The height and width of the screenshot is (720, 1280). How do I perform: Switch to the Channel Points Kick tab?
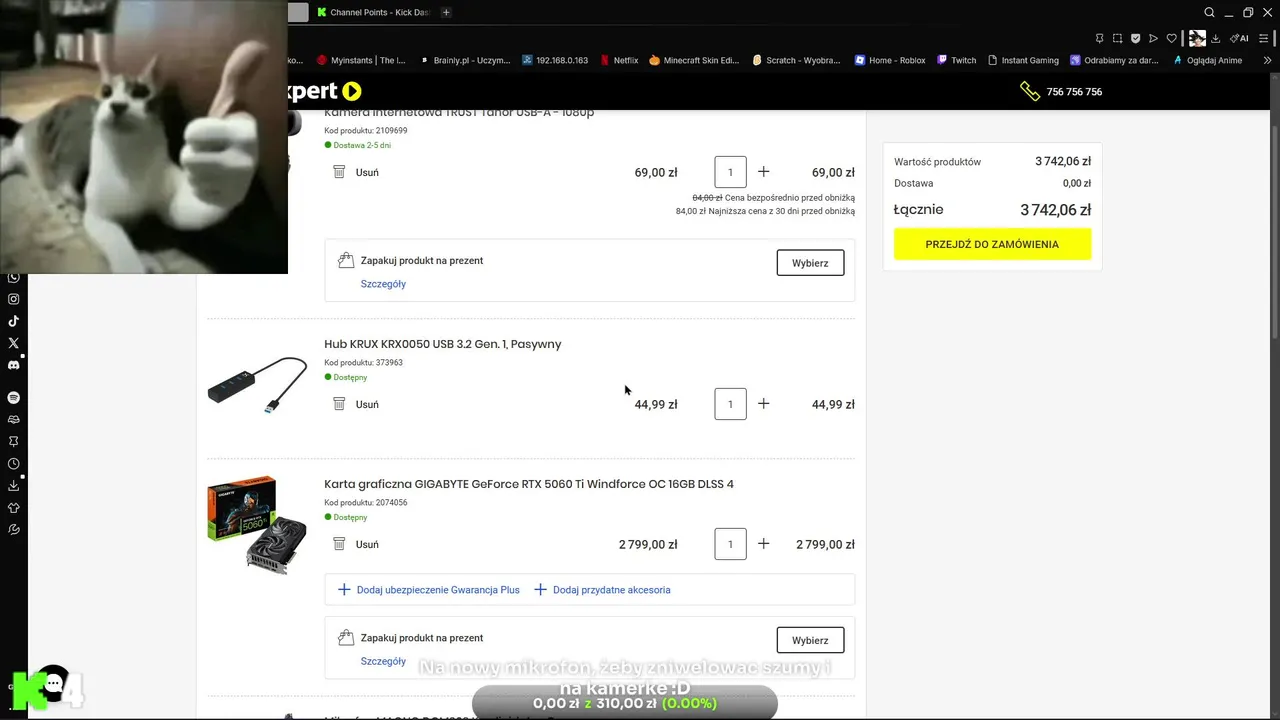click(x=372, y=12)
